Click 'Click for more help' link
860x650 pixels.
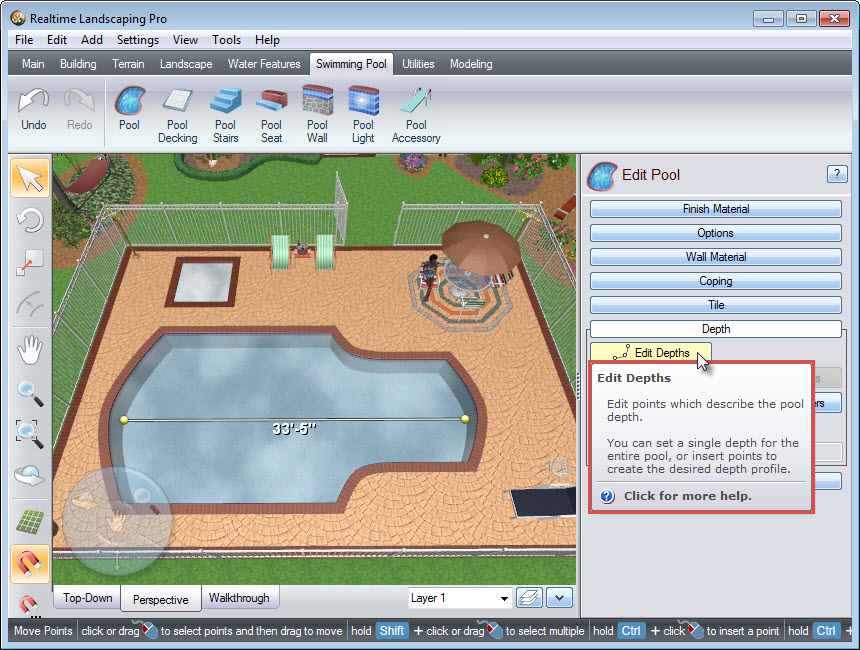coord(687,496)
